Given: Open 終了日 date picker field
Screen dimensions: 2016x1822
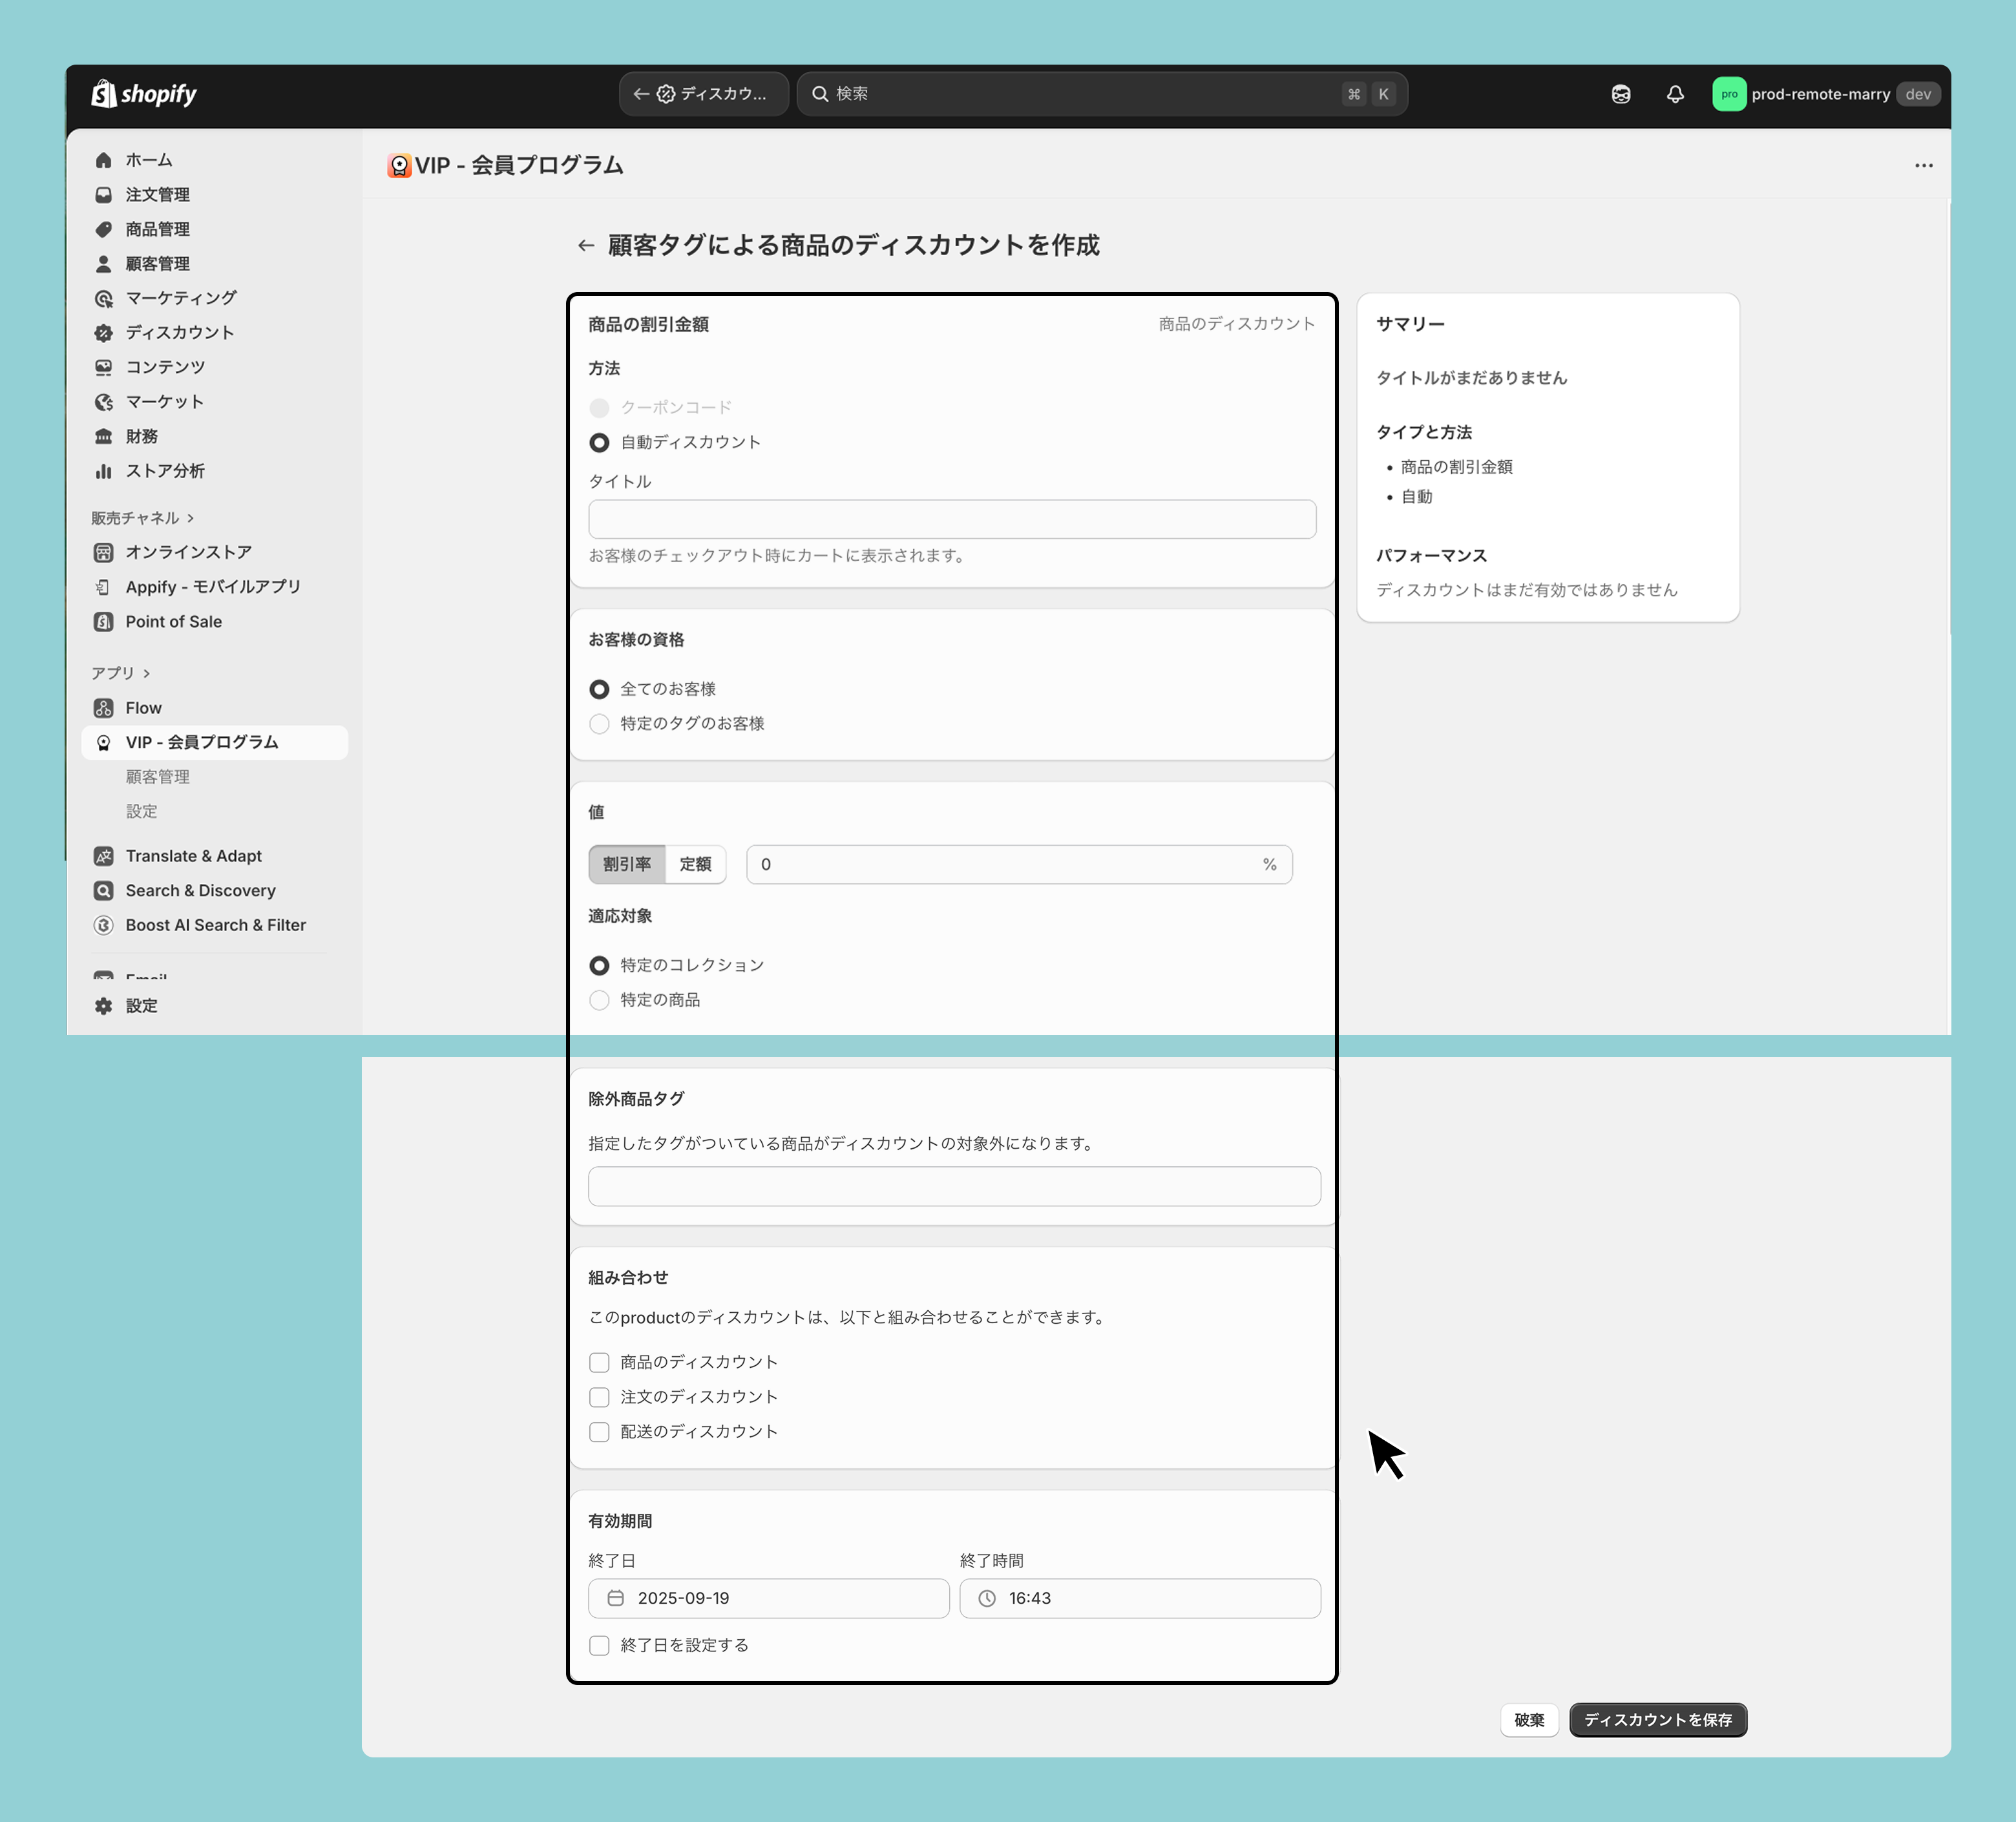Looking at the screenshot, I should point(768,1598).
